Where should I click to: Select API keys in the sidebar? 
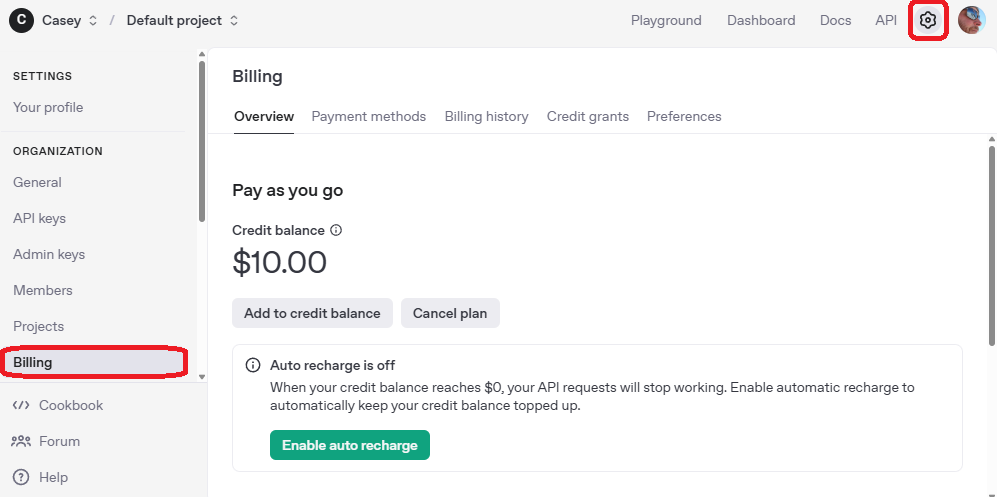tap(39, 218)
